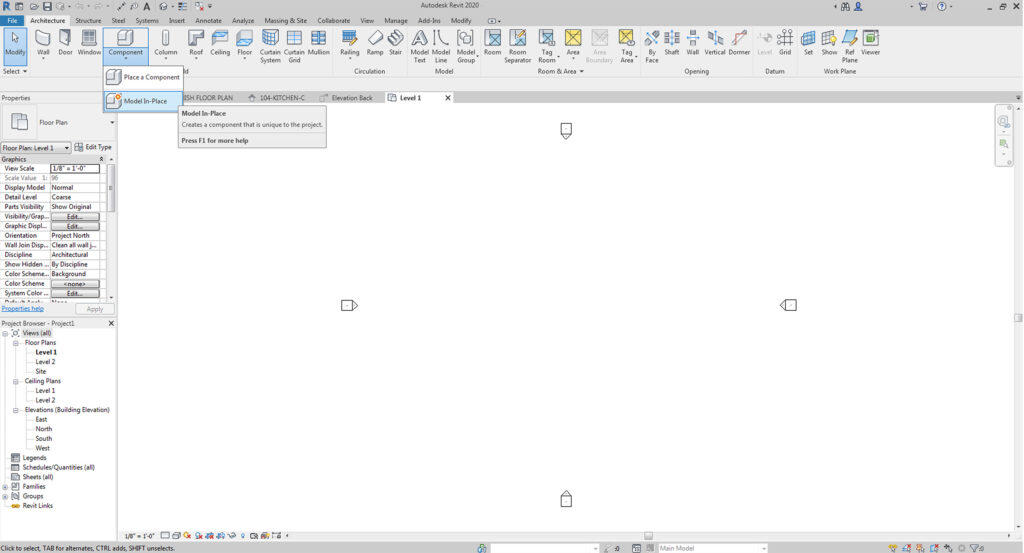Image resolution: width=1024 pixels, height=553 pixels.
Task: Open the Massing & Site tab
Action: pos(285,20)
